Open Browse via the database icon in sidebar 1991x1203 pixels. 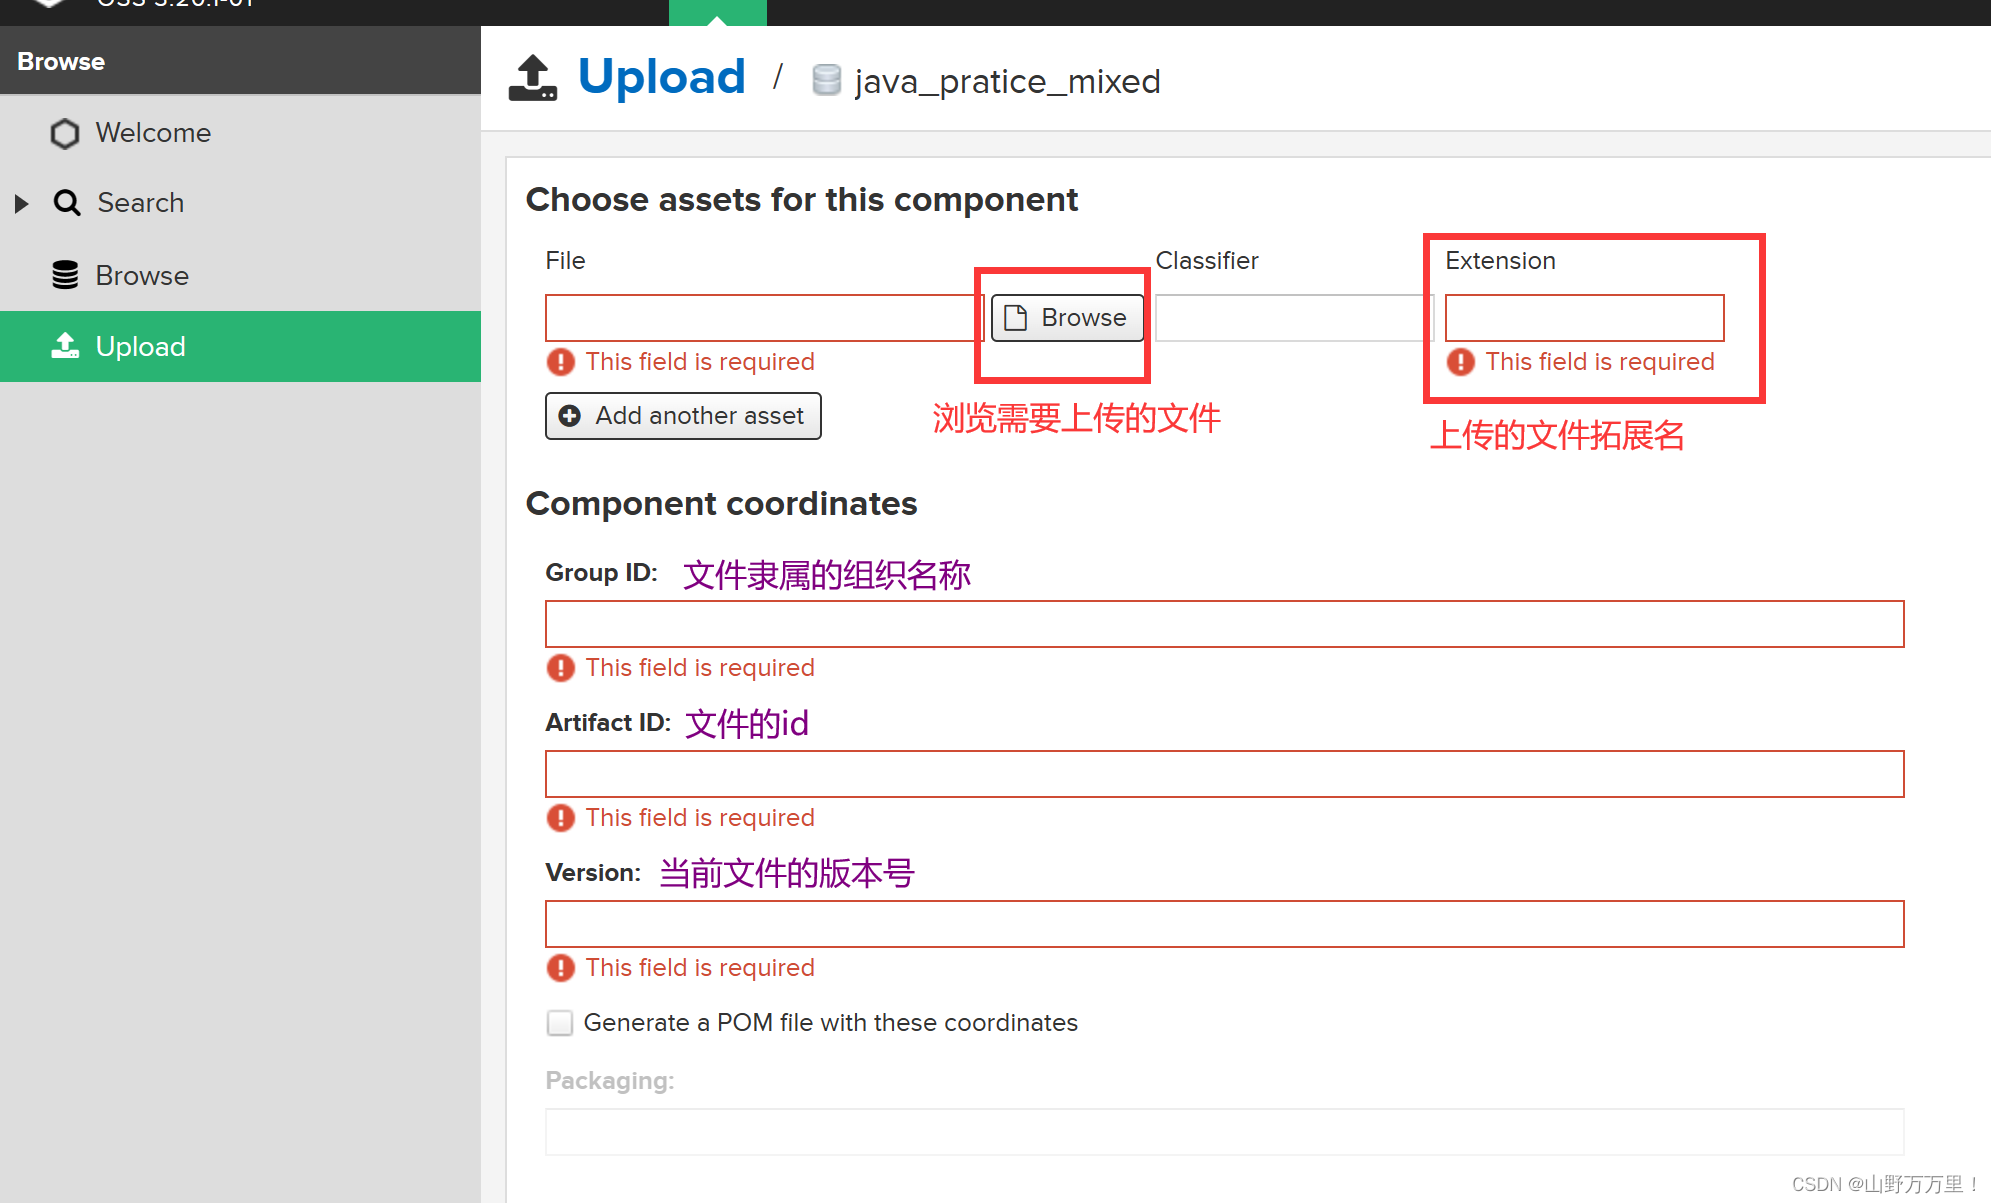64,275
